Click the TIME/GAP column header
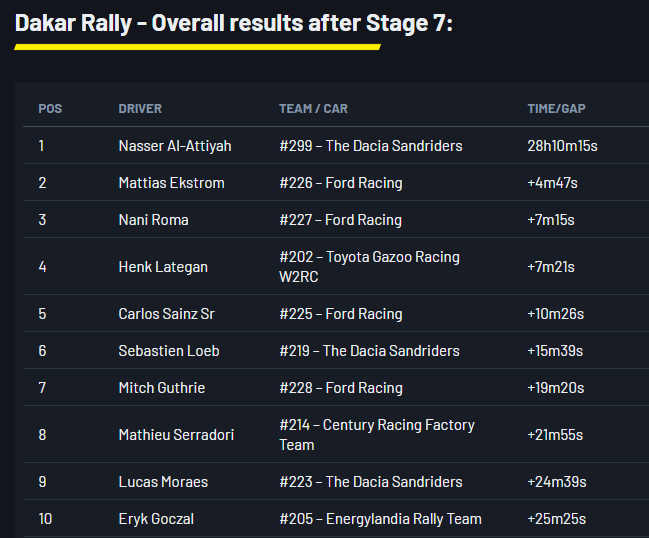This screenshot has width=649, height=538. [556, 108]
